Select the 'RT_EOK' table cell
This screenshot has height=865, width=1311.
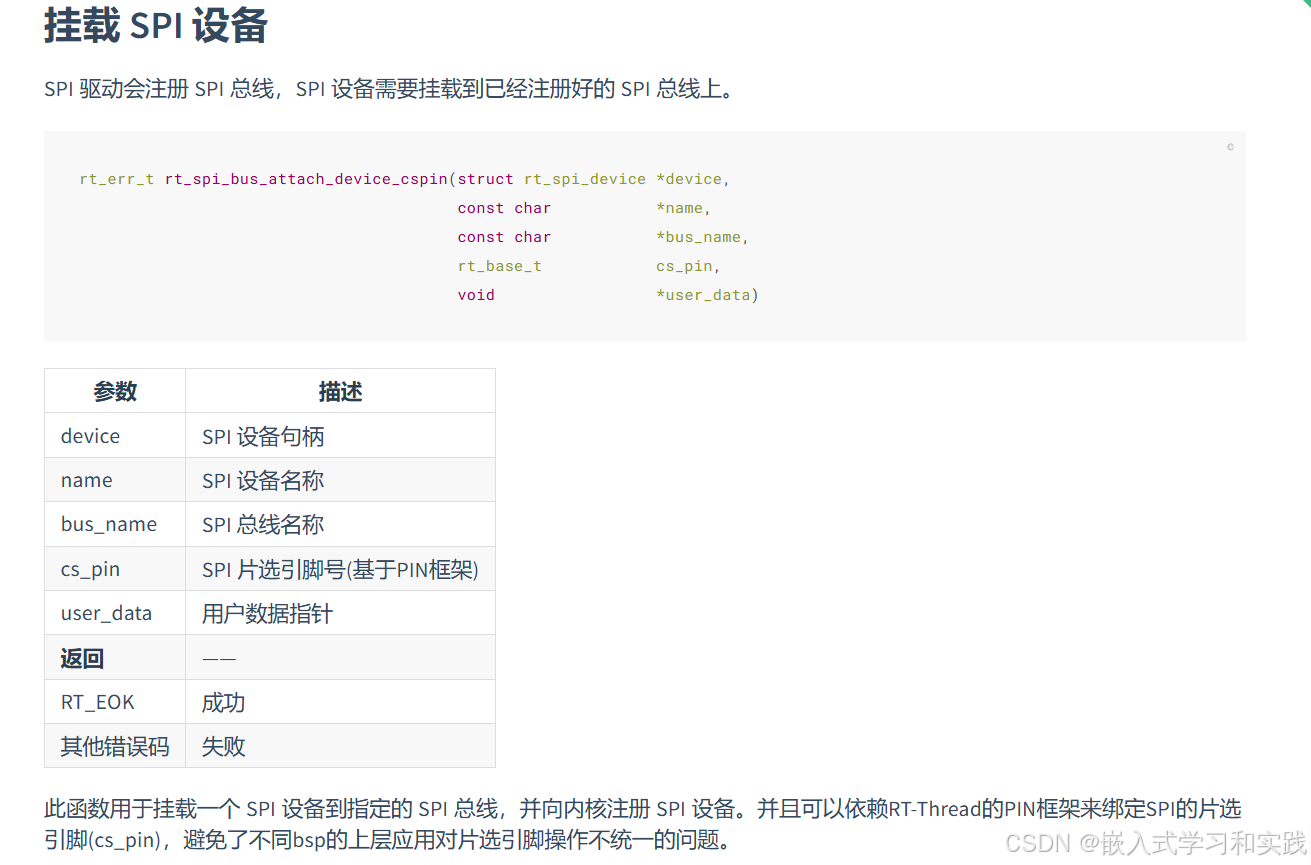click(x=115, y=702)
